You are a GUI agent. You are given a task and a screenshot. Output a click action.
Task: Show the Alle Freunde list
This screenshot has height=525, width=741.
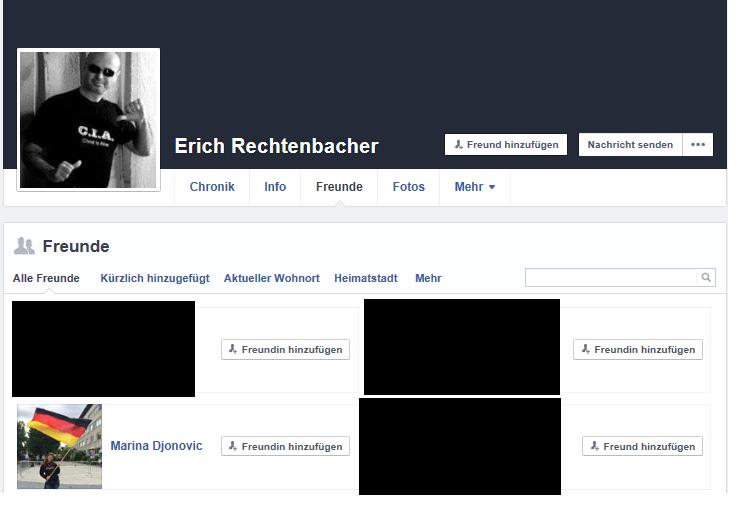pyautogui.click(x=46, y=279)
